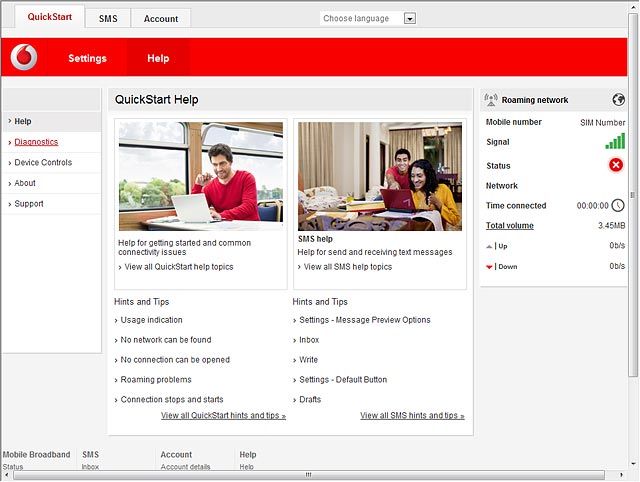This screenshot has height=482, width=640.
Task: Open the Inbox SMS hint
Action: (x=309, y=340)
